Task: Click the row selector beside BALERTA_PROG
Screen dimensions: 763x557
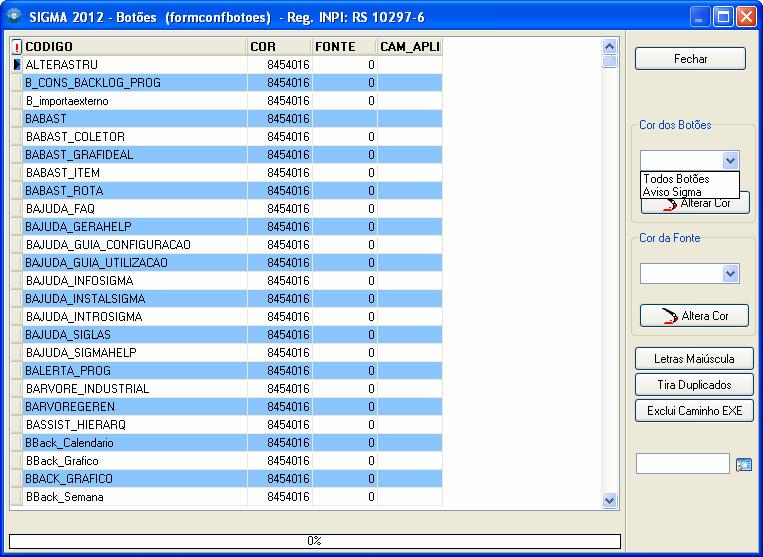Action: click(17, 371)
